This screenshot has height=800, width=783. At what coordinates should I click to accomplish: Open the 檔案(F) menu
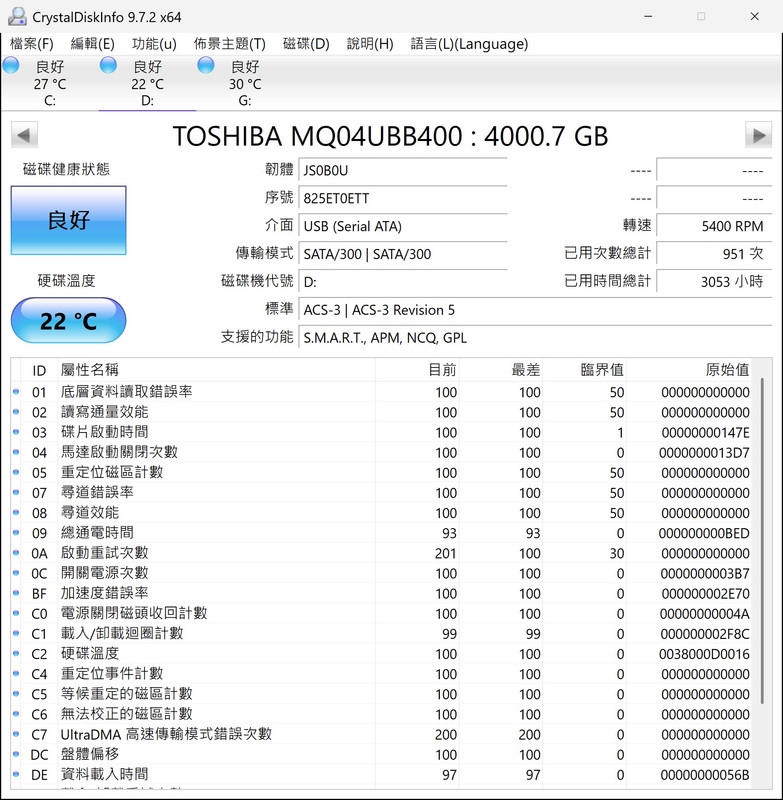click(x=32, y=44)
